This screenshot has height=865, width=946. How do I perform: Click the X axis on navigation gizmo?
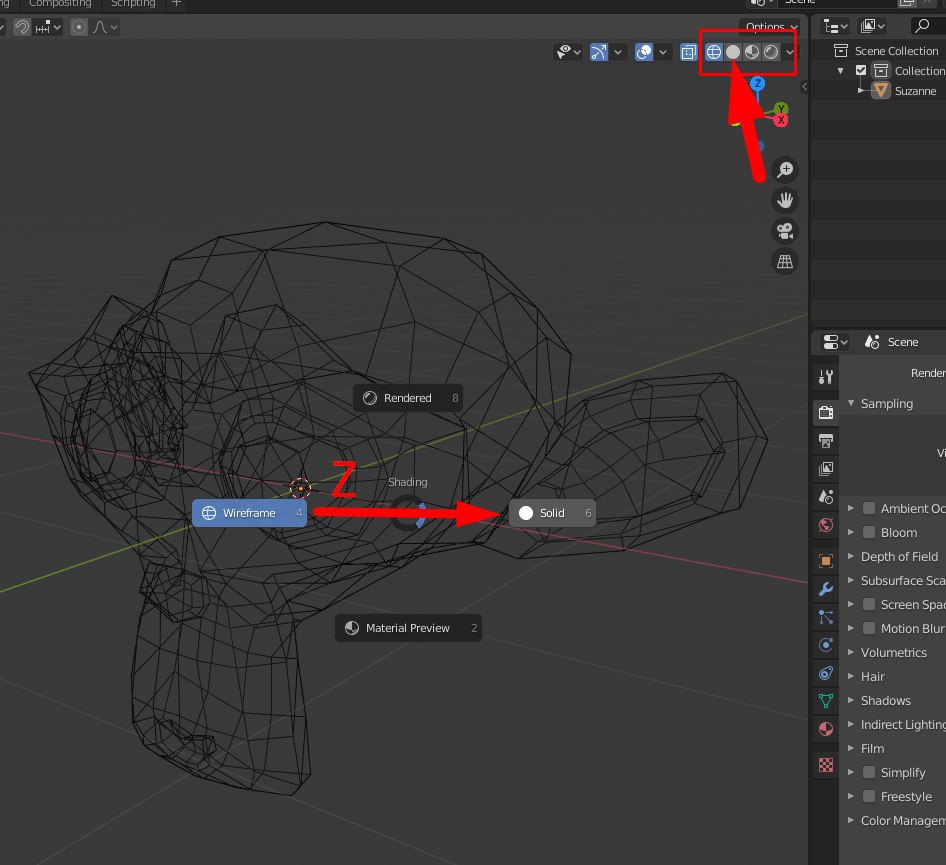coord(781,120)
